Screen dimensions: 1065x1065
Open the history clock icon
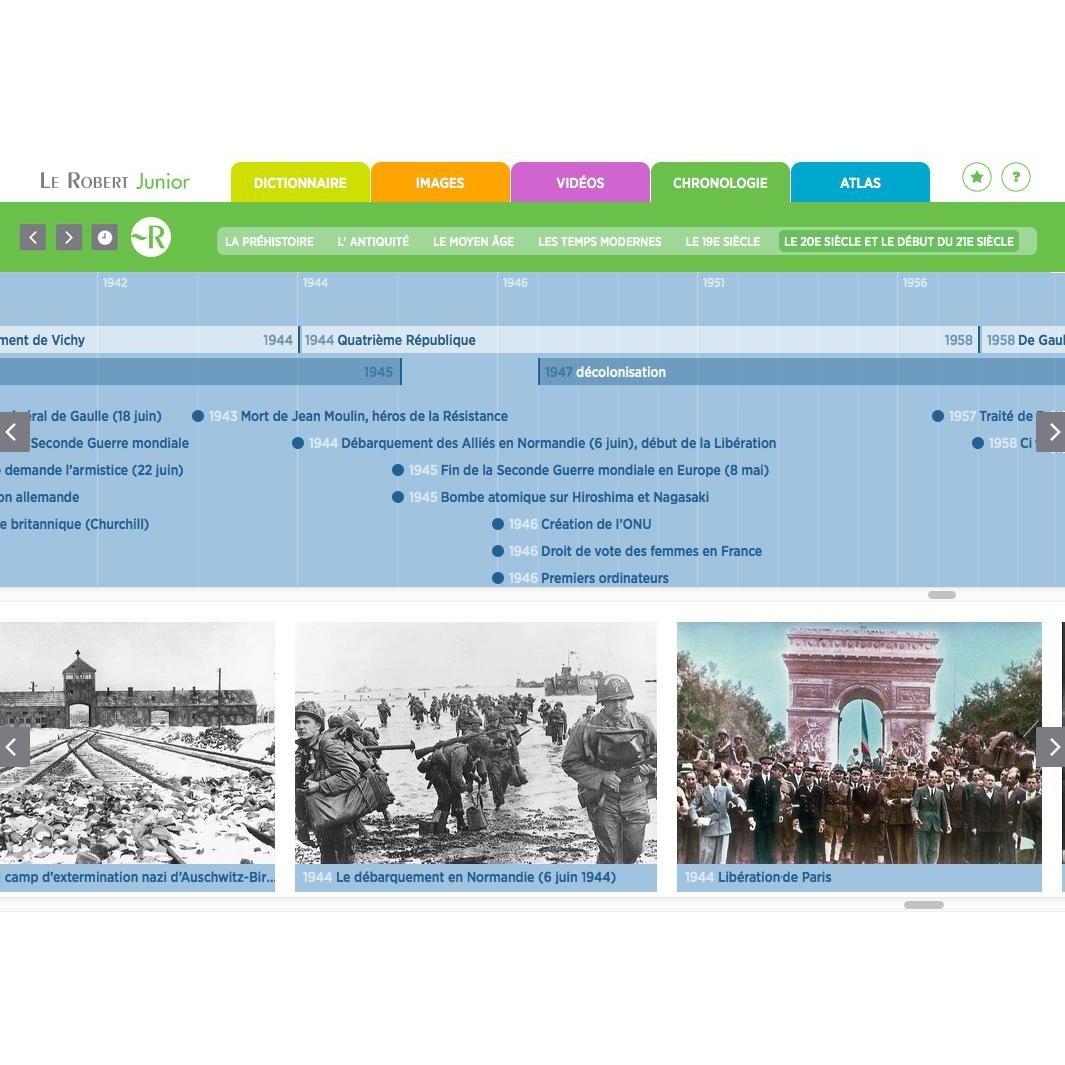coord(105,237)
